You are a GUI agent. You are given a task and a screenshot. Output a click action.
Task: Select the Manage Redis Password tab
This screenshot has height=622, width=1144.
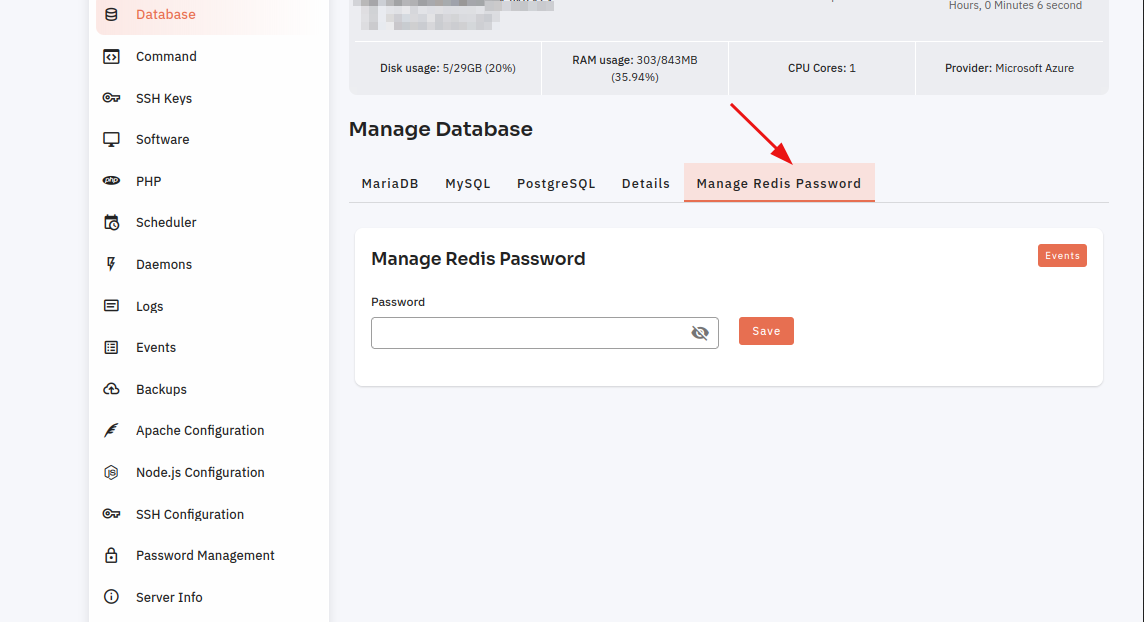779,183
